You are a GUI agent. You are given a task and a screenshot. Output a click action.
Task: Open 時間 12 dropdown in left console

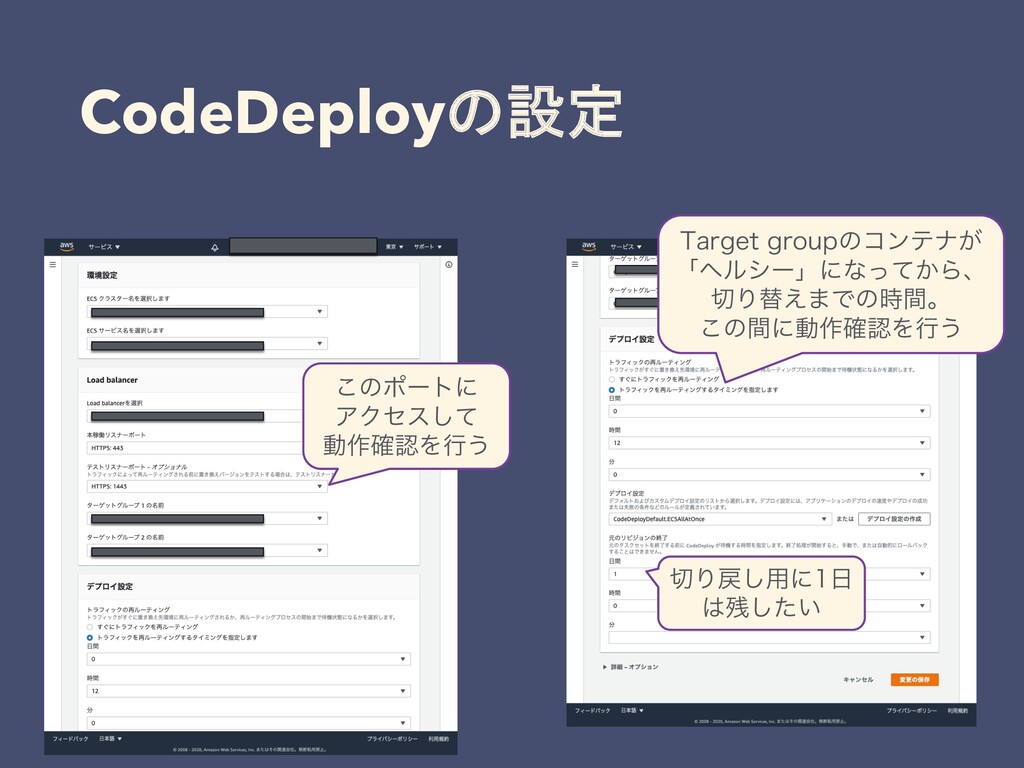pos(248,691)
